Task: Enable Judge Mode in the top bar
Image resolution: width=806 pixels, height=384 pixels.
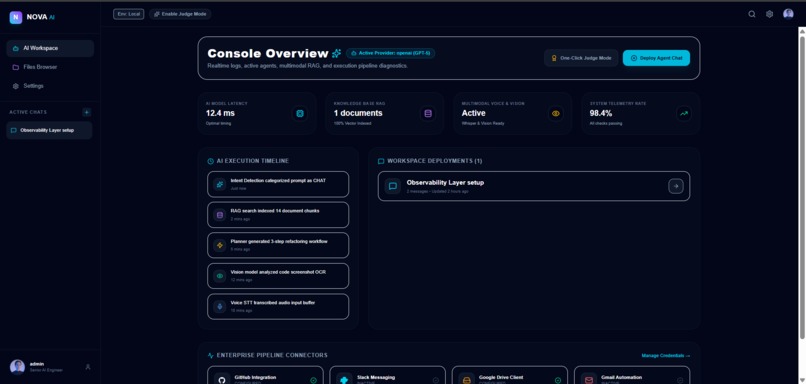Action: (180, 14)
